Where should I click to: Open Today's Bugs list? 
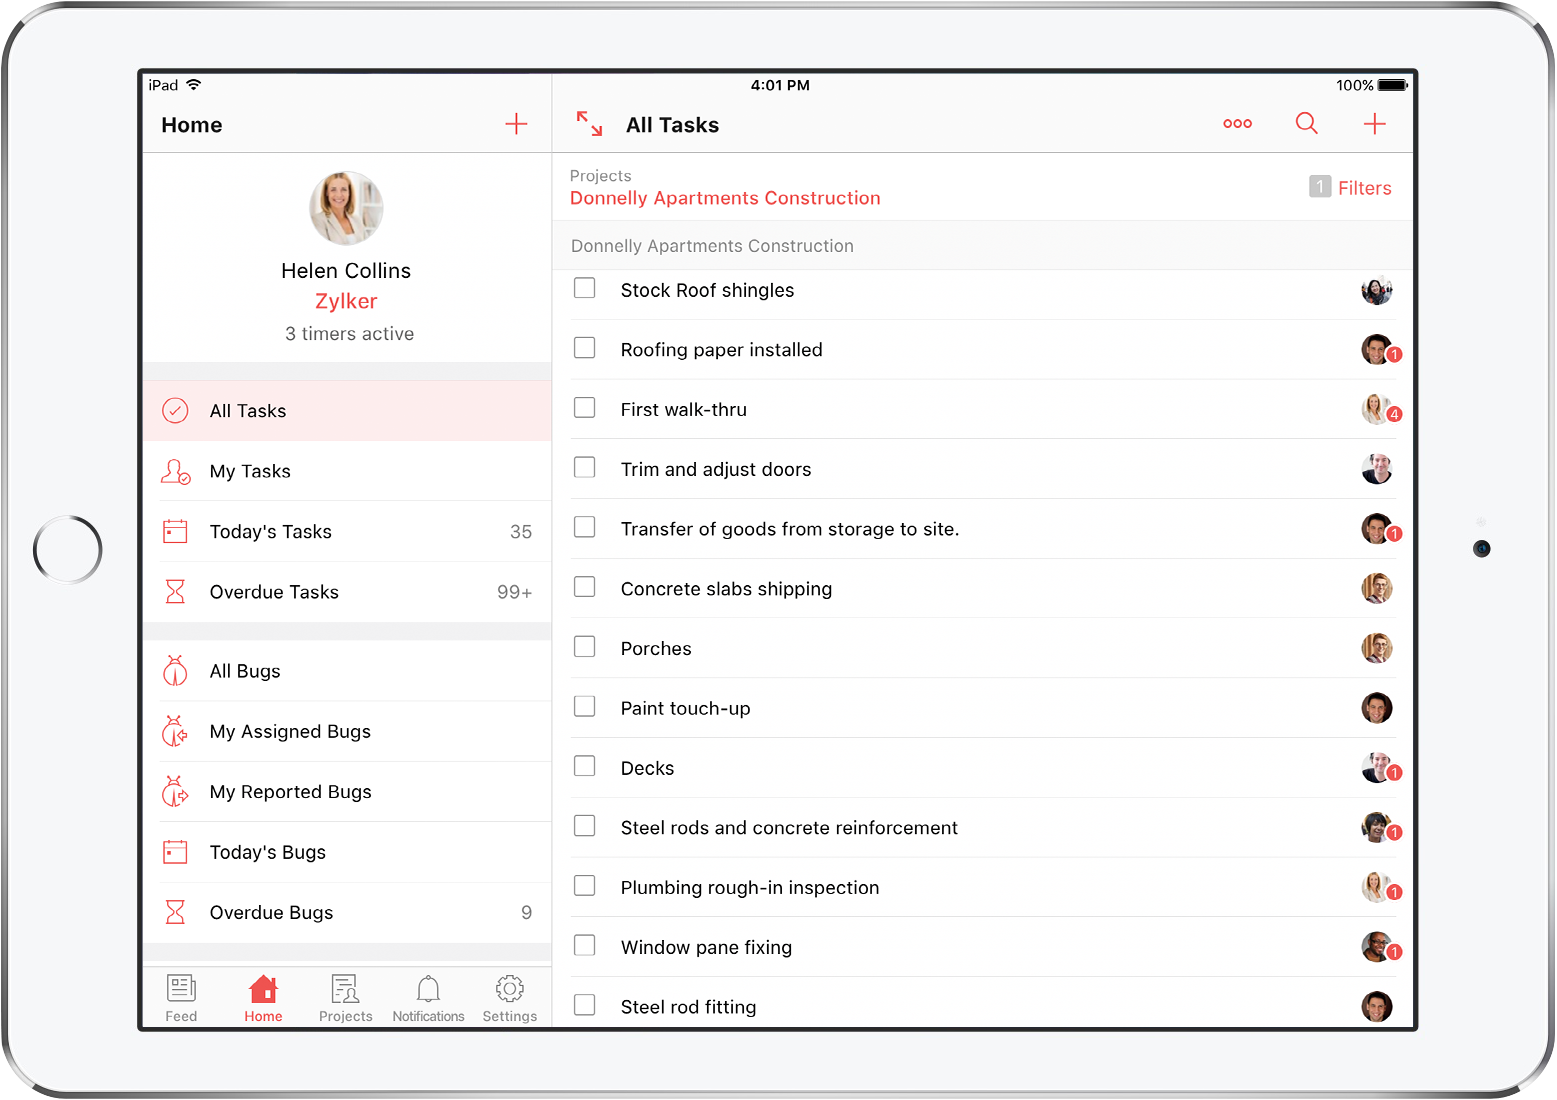point(347,852)
